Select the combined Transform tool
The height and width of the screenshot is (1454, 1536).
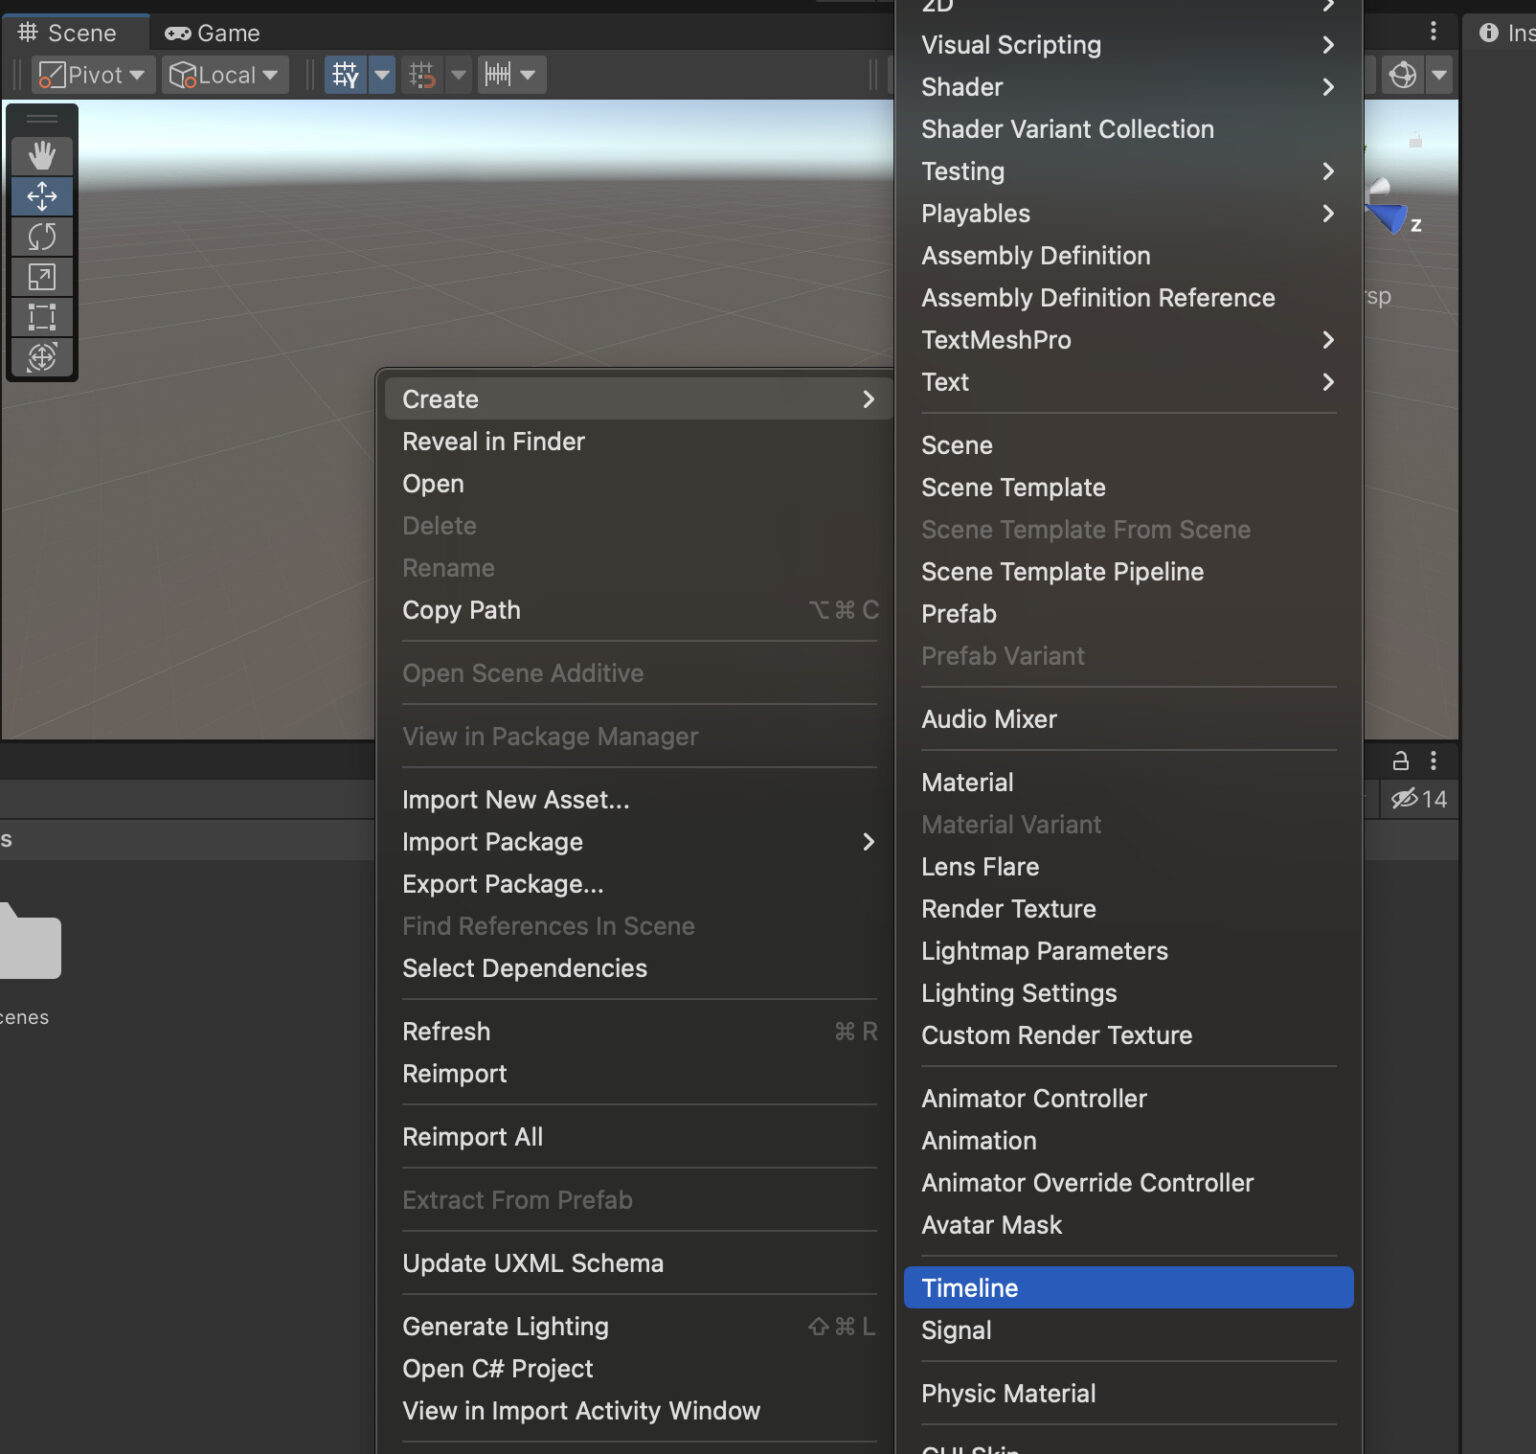(x=42, y=357)
